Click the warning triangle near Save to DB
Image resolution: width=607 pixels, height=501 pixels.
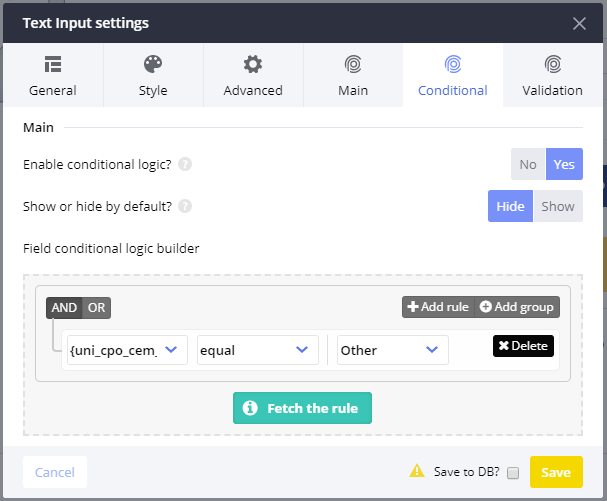[417, 471]
